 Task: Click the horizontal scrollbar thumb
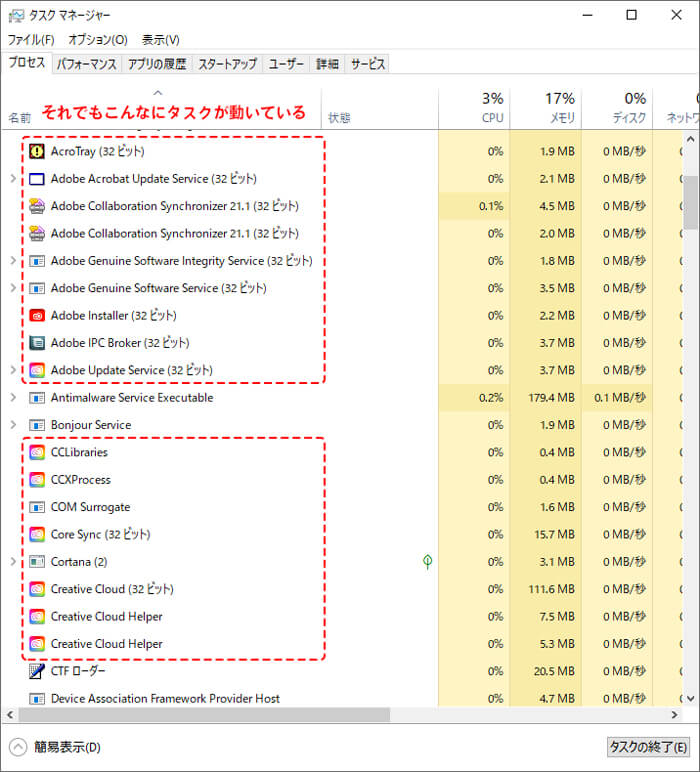point(204,714)
